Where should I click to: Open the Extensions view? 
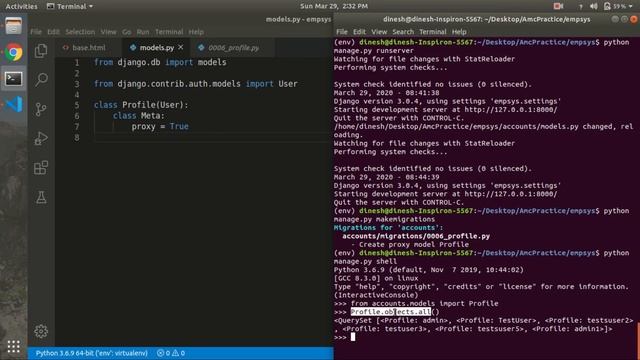tap(41, 168)
